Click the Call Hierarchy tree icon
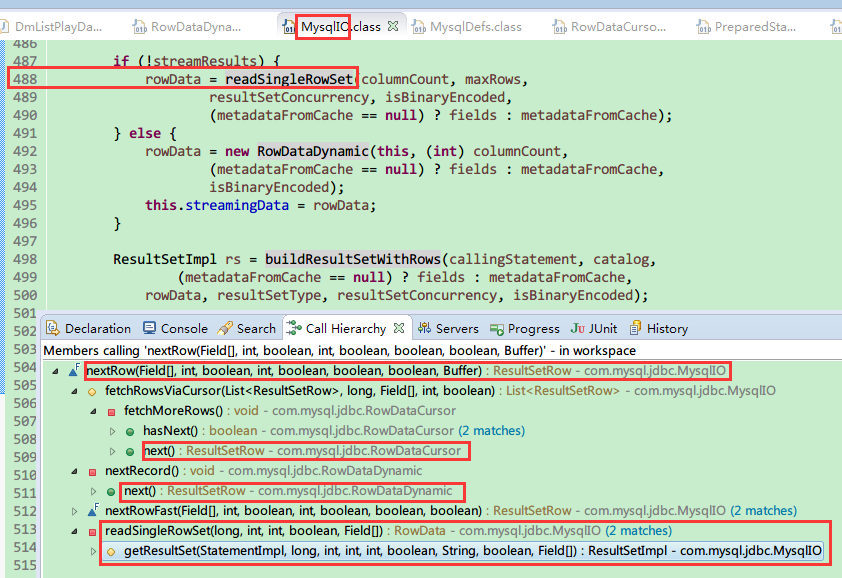This screenshot has height=578, width=842. tap(294, 328)
